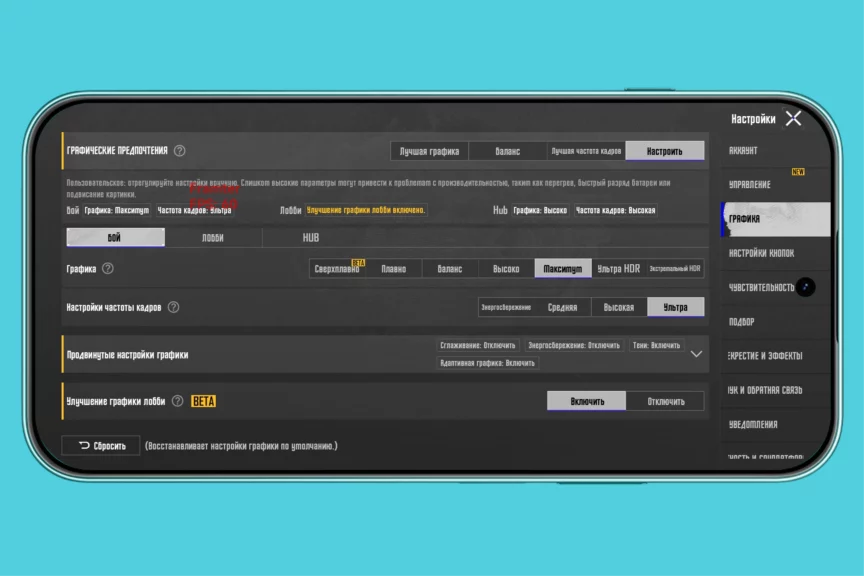Open help for Настройки частоты кадров
The image size is (864, 576).
click(x=174, y=307)
